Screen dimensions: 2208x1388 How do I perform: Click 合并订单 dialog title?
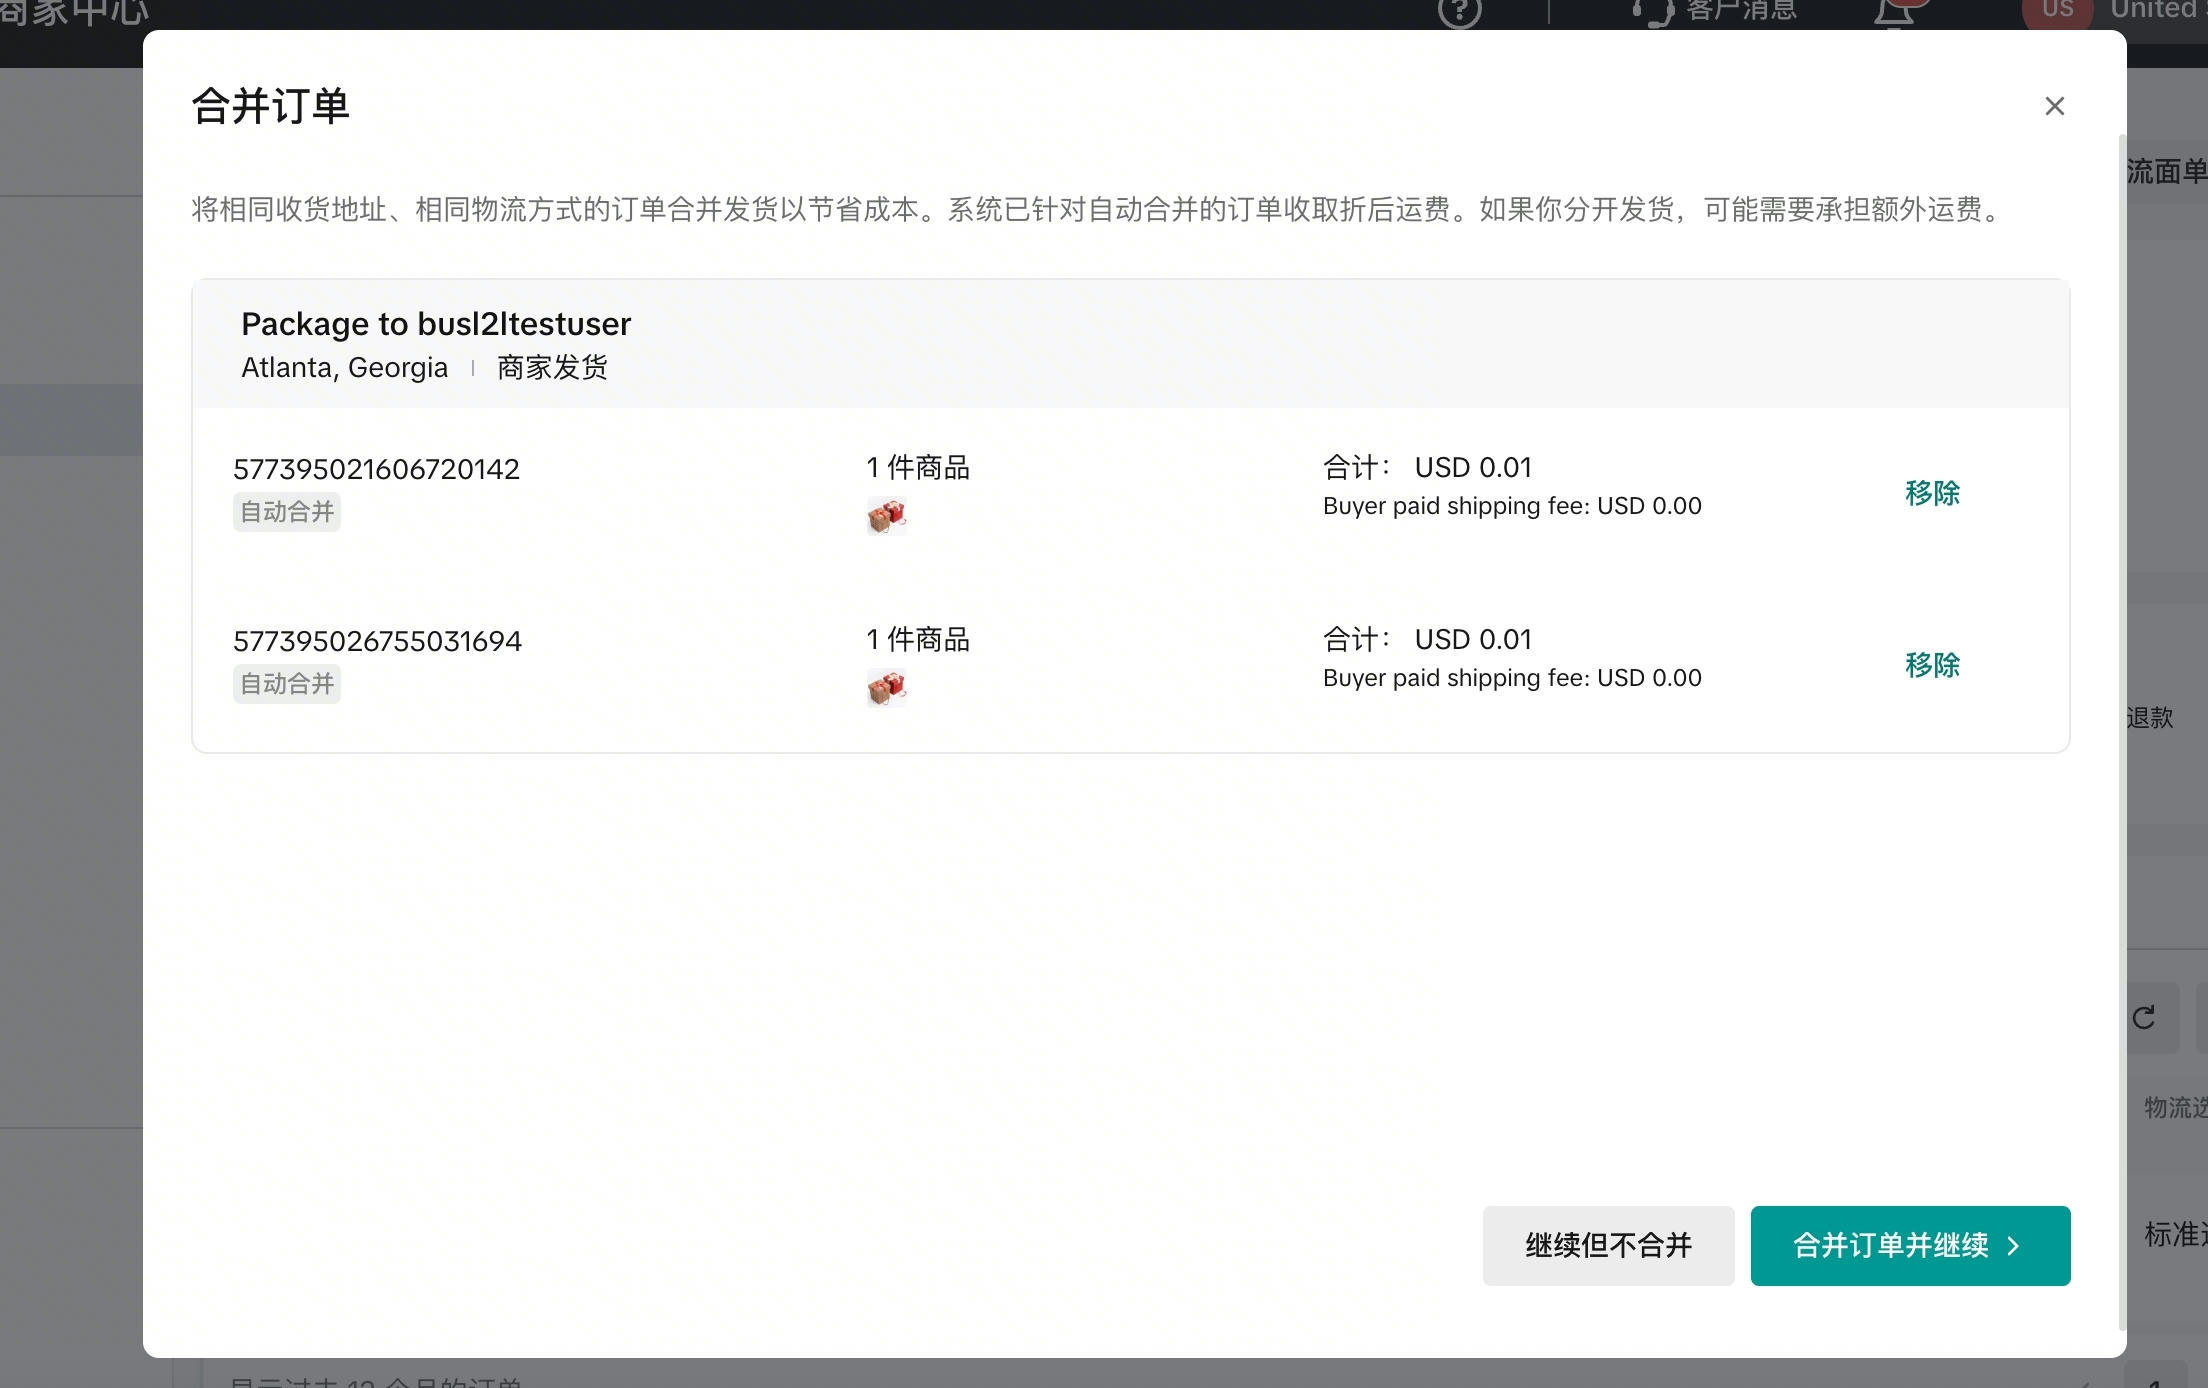click(270, 106)
